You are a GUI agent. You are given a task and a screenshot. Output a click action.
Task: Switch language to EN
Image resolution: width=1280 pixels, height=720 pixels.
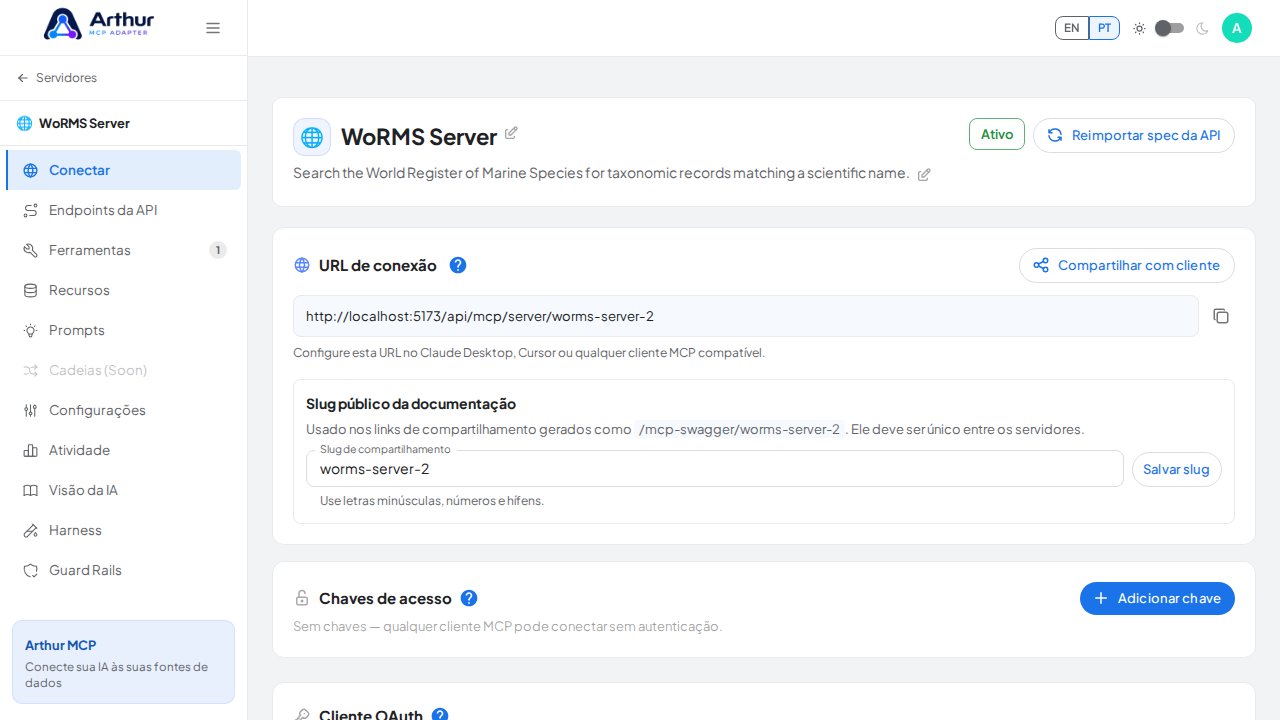pyautogui.click(x=1072, y=28)
